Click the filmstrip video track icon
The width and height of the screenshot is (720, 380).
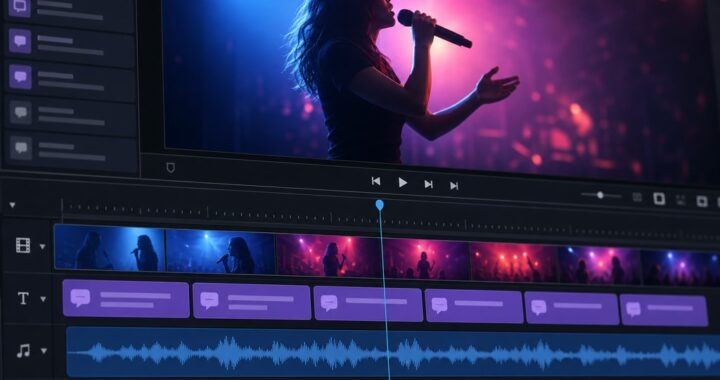coord(23,246)
